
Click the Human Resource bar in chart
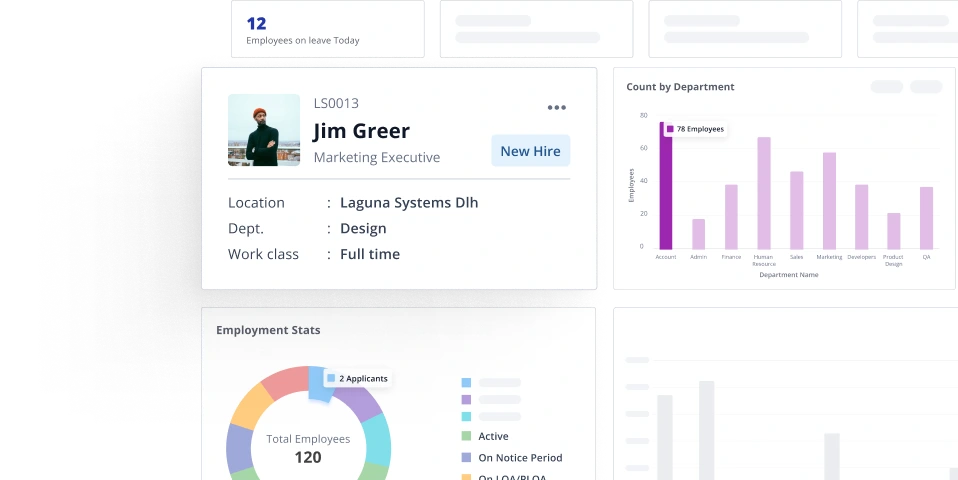tap(763, 193)
